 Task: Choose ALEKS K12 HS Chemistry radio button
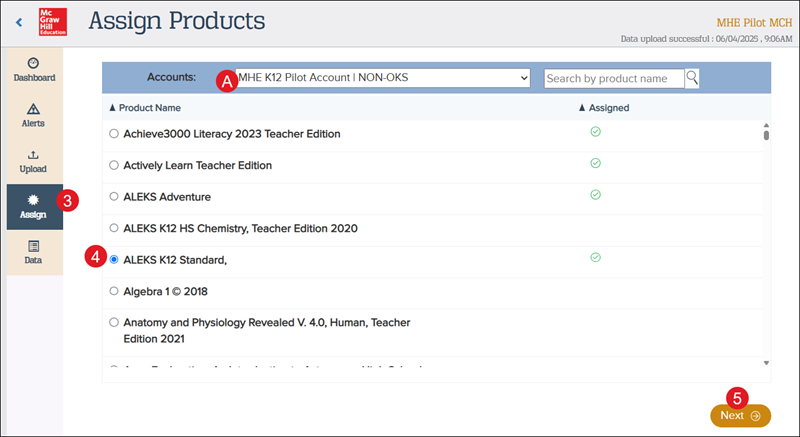[114, 228]
